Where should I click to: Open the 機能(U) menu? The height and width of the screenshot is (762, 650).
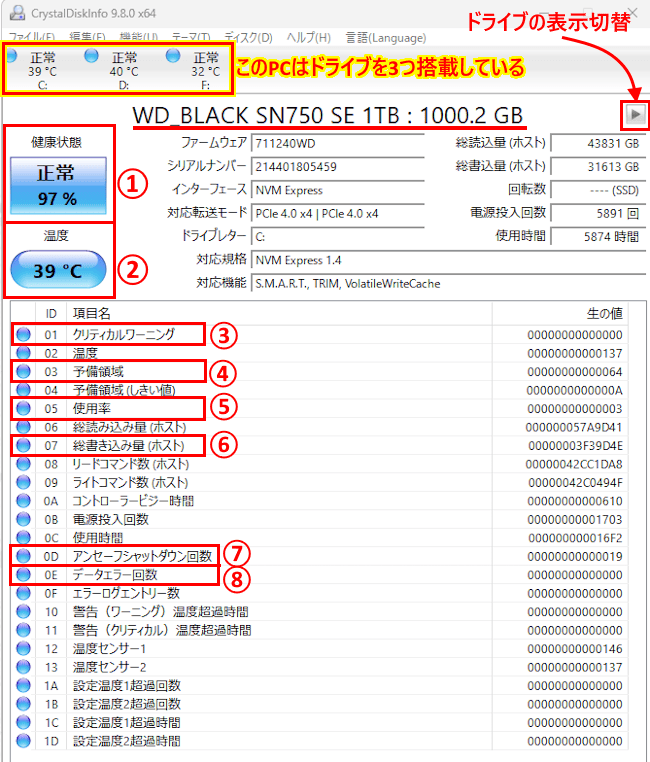coord(138,37)
